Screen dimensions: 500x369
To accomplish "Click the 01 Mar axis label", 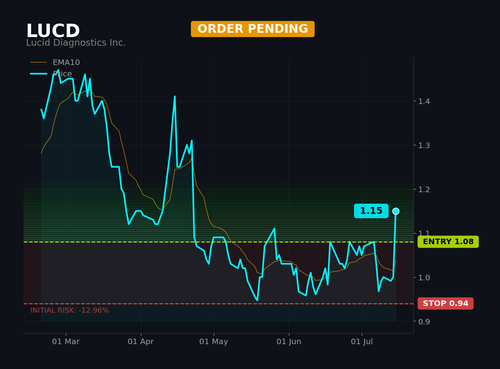I will [66, 342].
